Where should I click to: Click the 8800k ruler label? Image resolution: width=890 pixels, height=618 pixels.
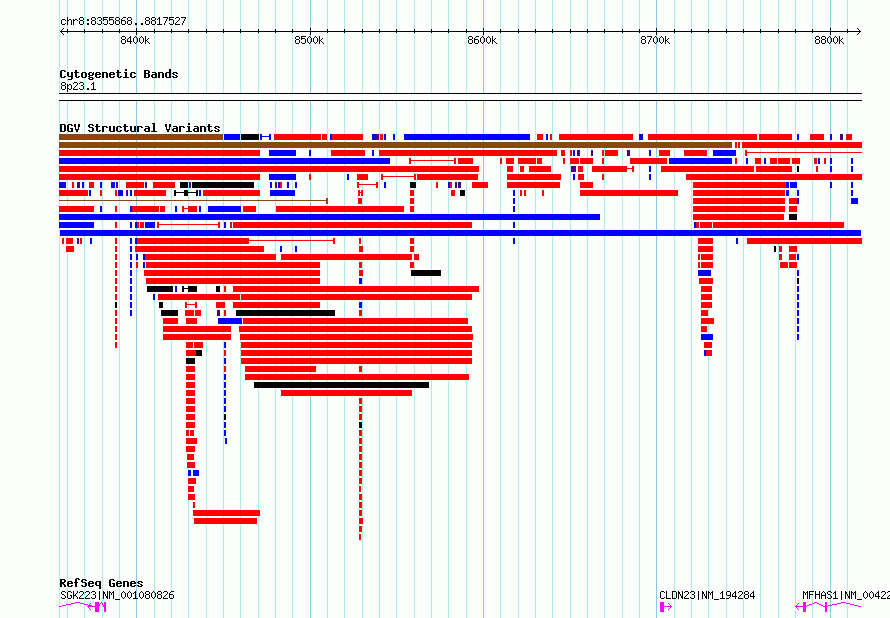[829, 40]
